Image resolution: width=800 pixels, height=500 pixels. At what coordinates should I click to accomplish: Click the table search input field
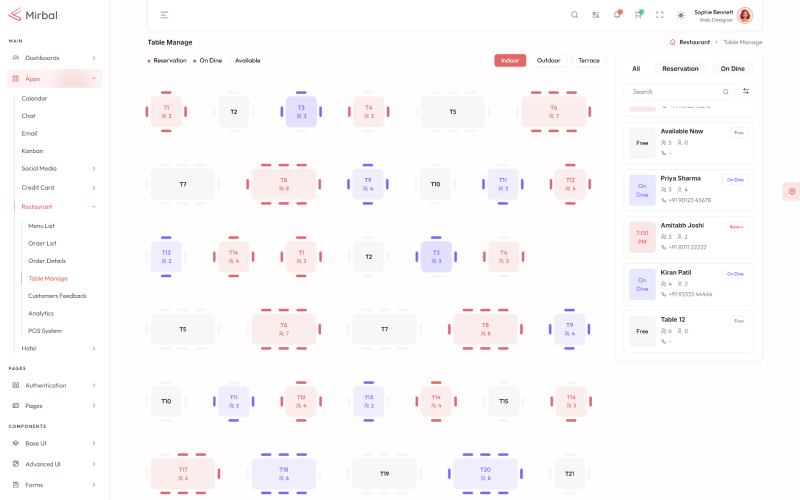click(675, 91)
